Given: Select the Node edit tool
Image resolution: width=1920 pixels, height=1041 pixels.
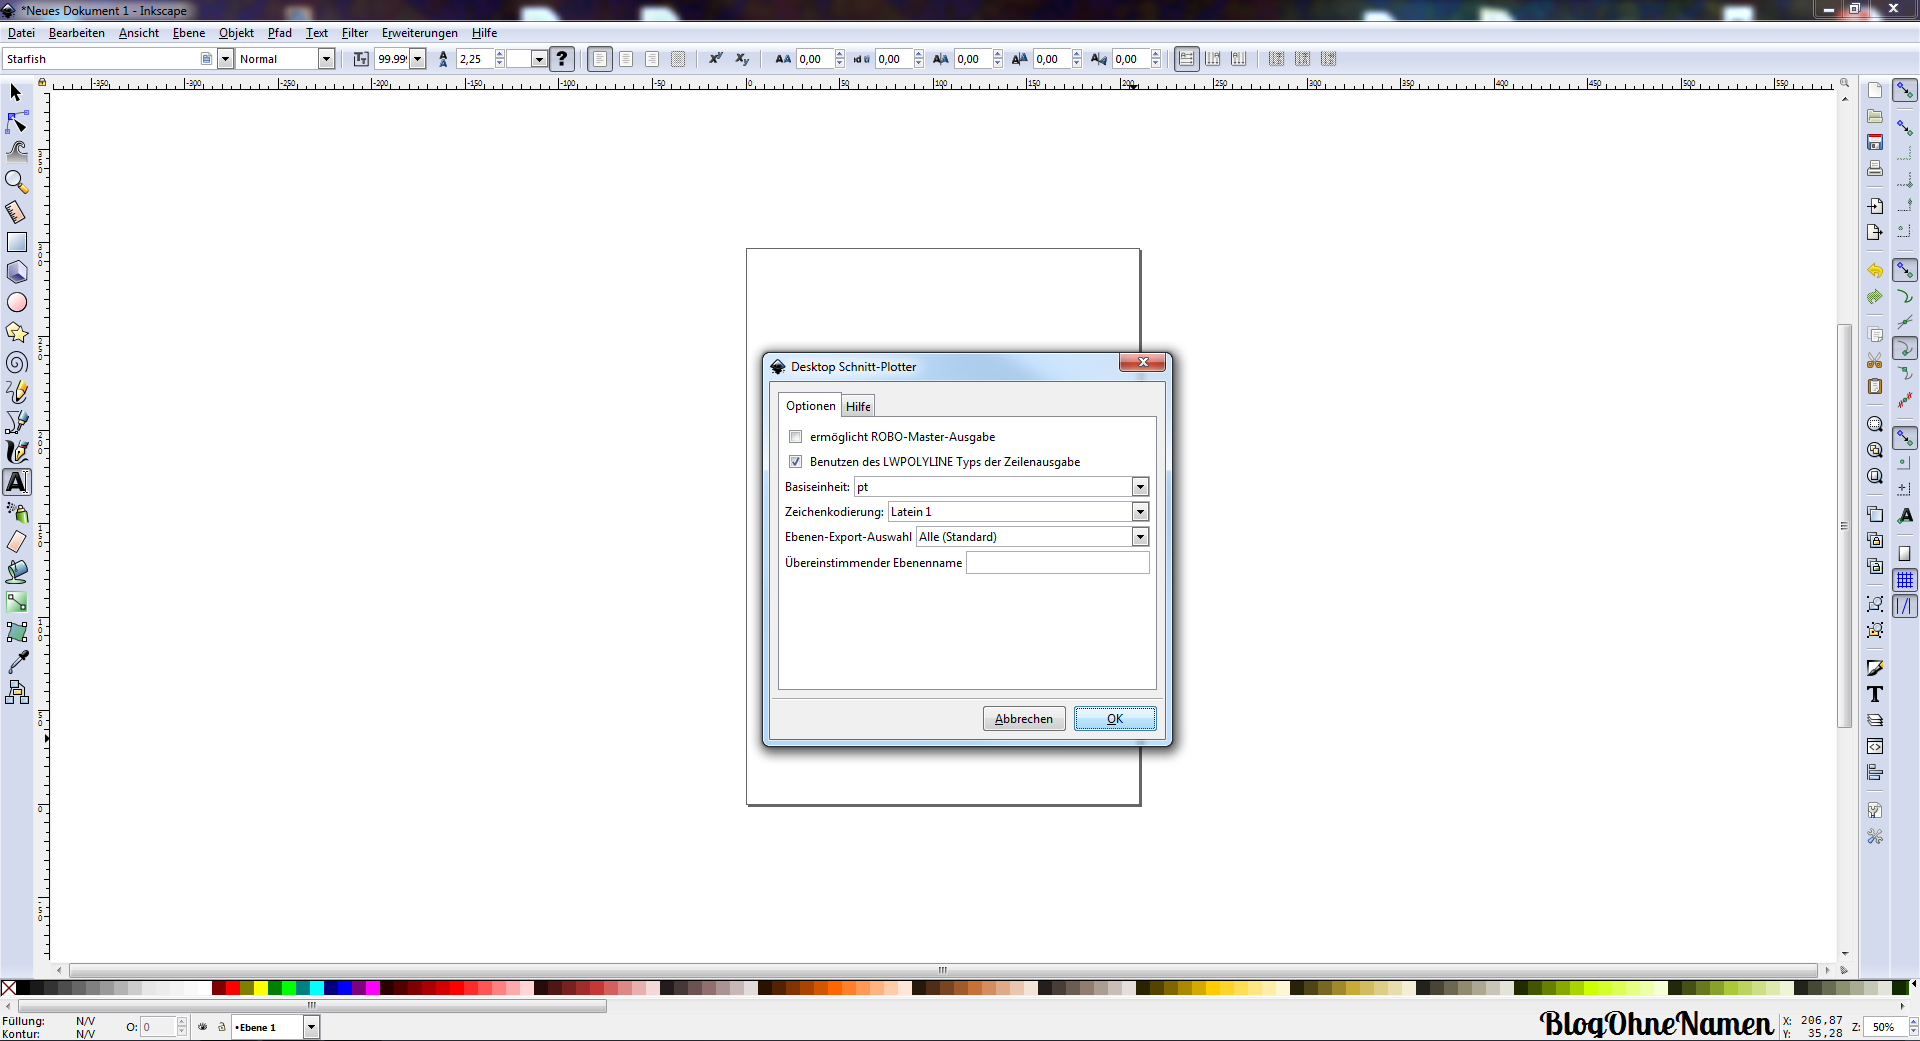Looking at the screenshot, I should tap(17, 122).
